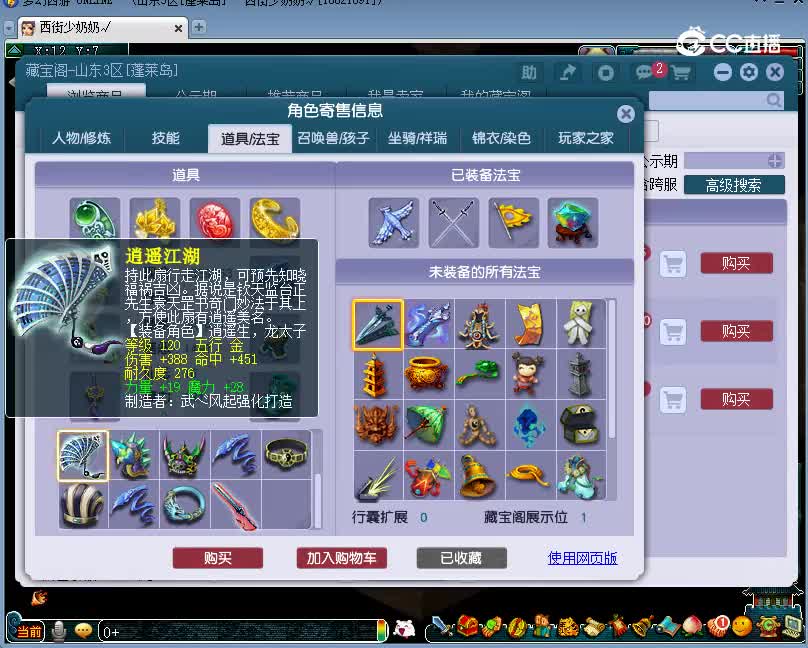Click the share arrow header icon

(x=568, y=72)
